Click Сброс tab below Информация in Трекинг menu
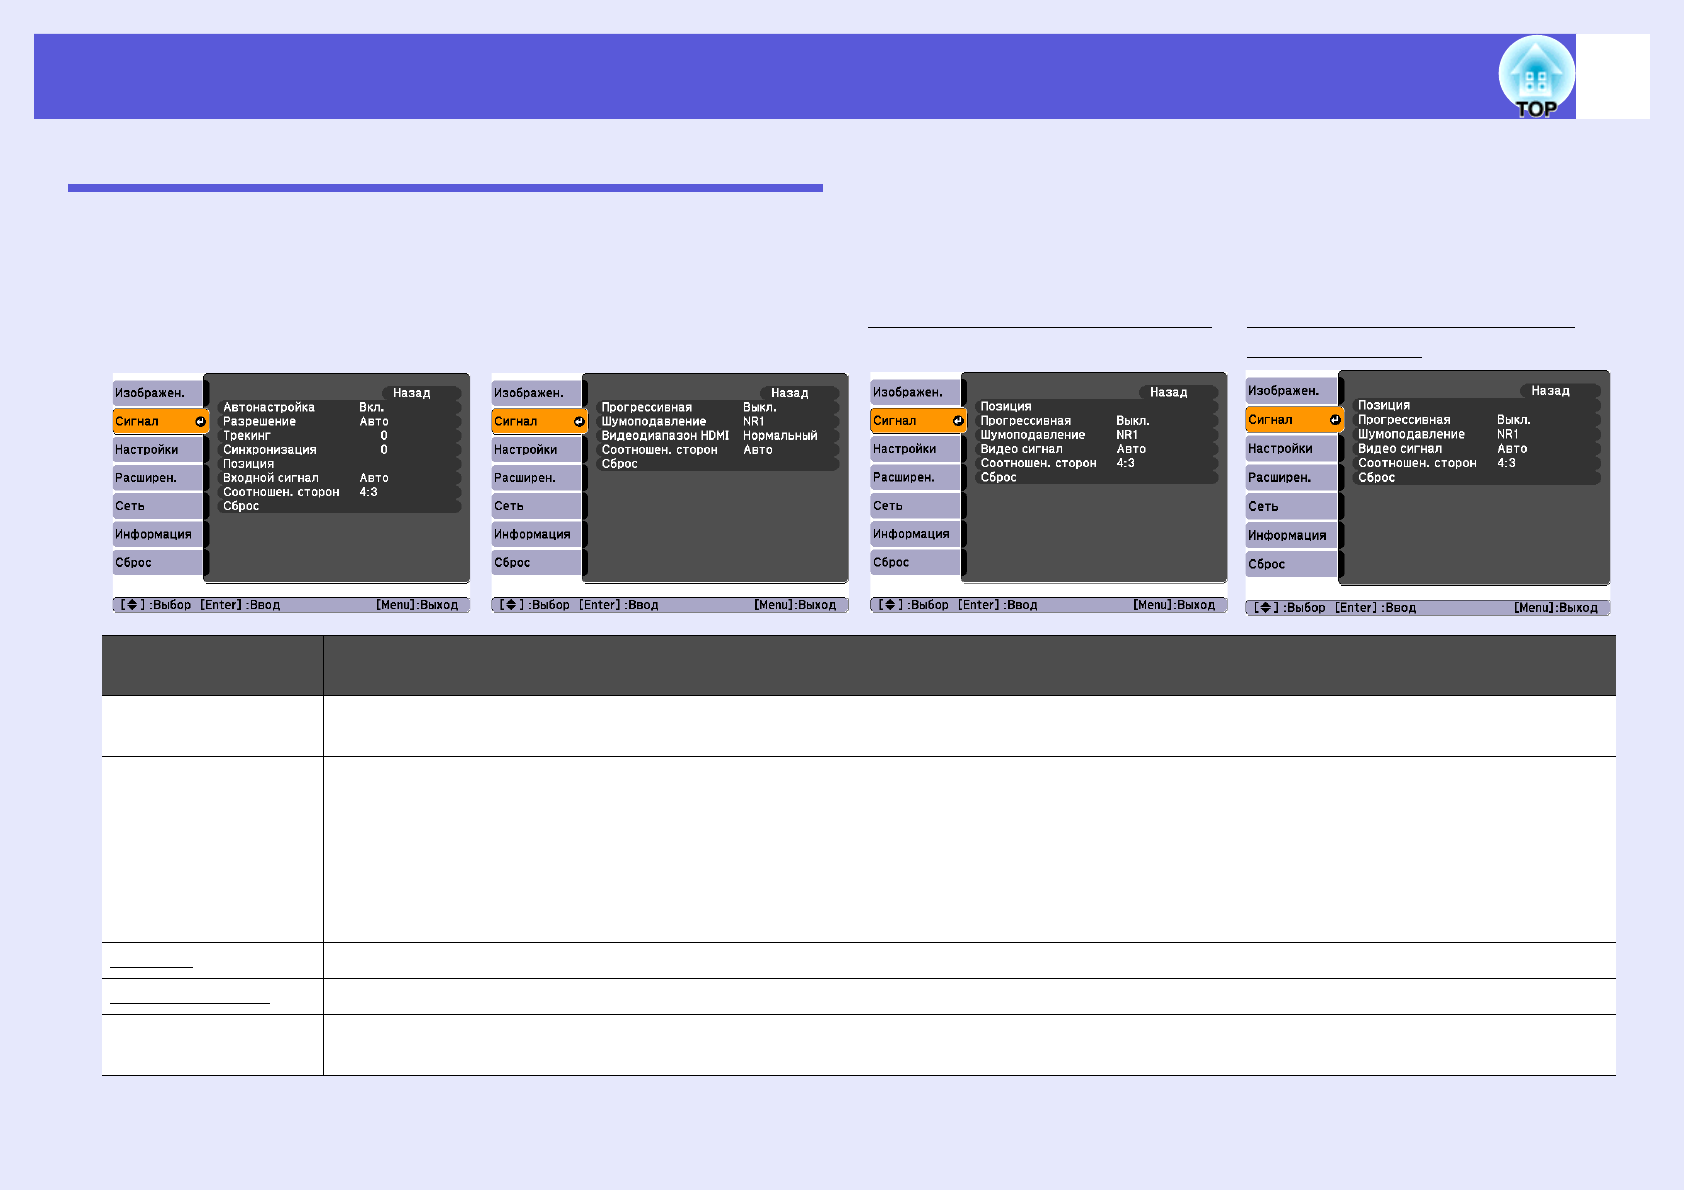The height and width of the screenshot is (1190, 1684). tap(157, 563)
